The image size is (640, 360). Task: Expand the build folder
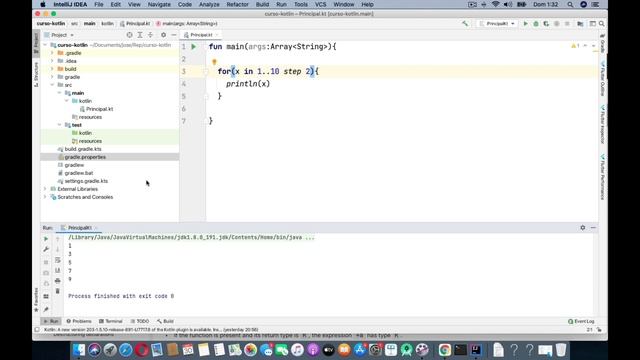tap(52, 69)
